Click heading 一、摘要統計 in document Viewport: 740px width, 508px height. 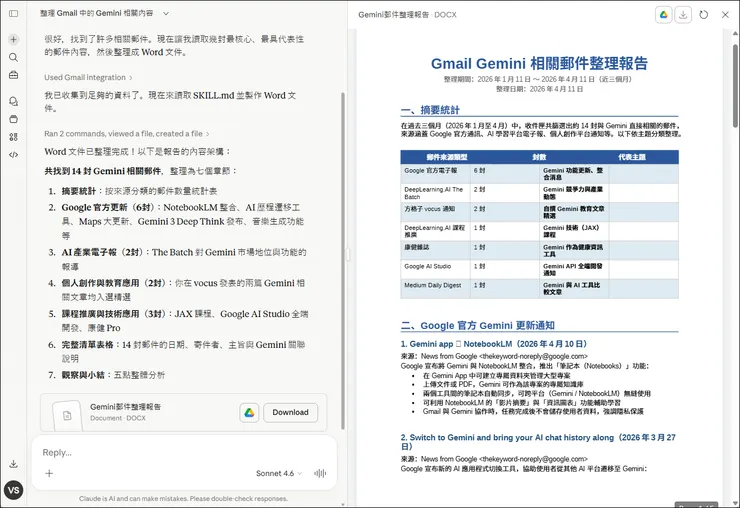[x=430, y=110]
